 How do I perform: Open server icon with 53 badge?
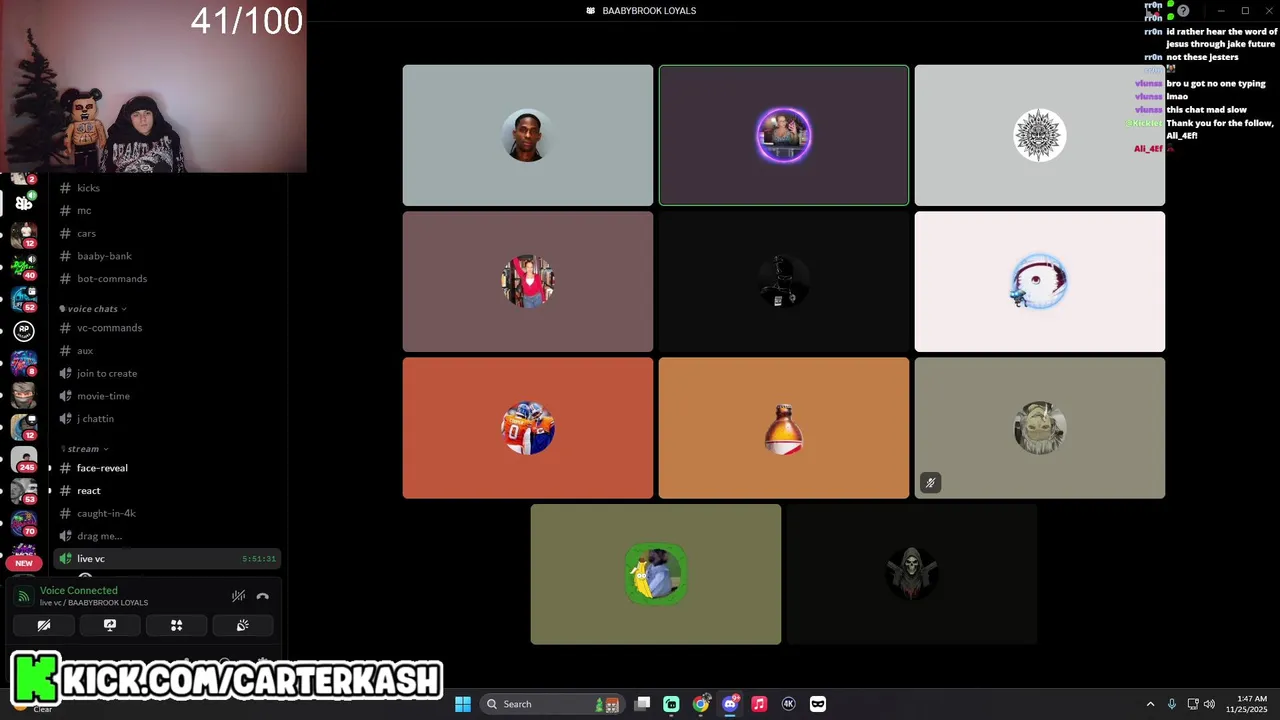point(24,491)
